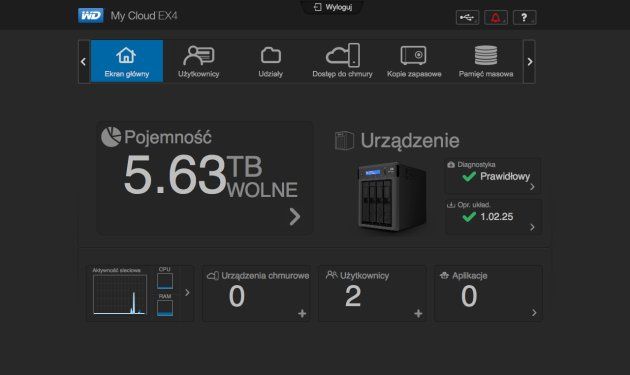The width and height of the screenshot is (630, 375).
Task: Click the Użytkownicy people icon in tile
Action: tap(331, 275)
